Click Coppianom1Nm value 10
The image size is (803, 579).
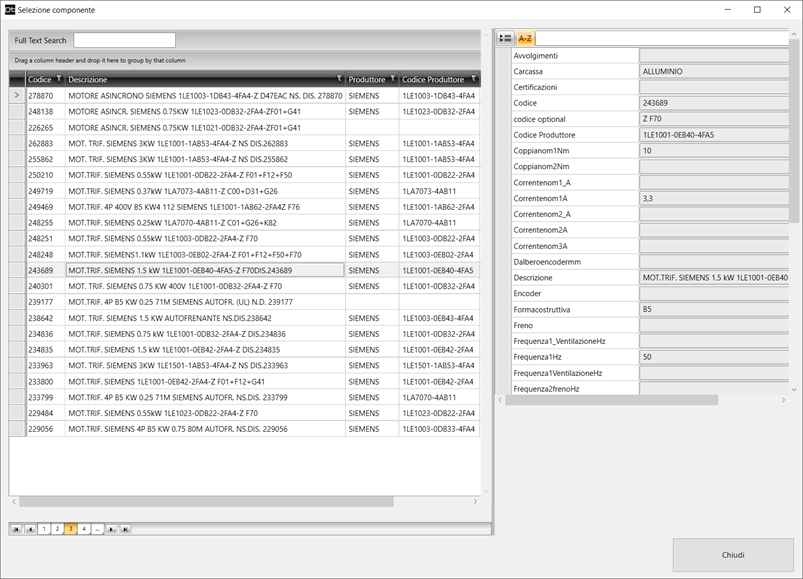(714, 151)
